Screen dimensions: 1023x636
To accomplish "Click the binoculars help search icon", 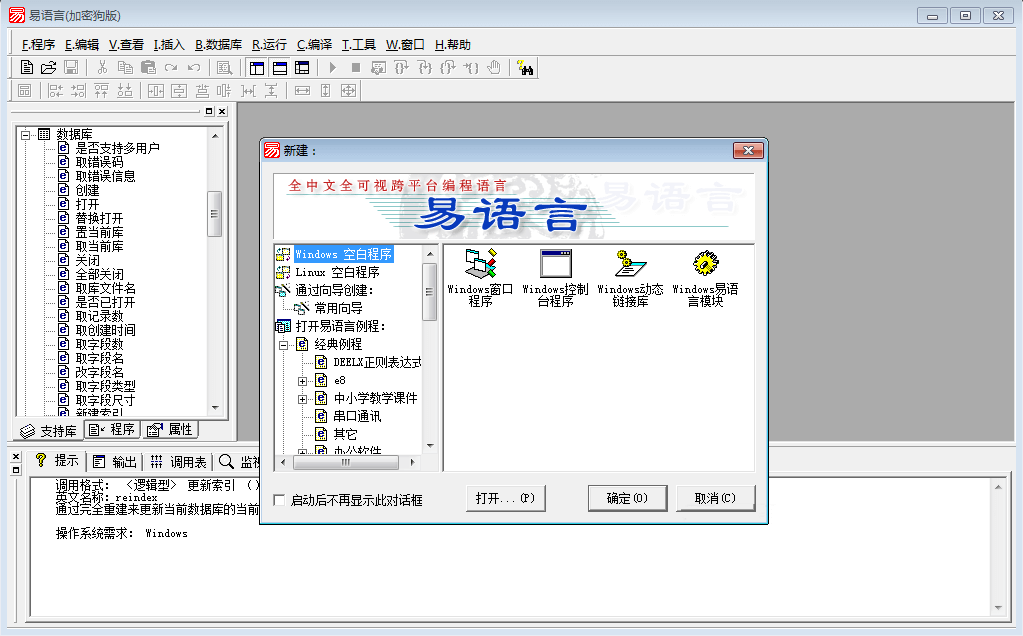I will [525, 67].
